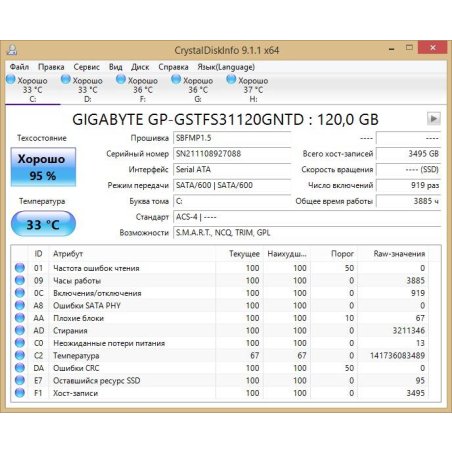Open the Сервис menu
The height and width of the screenshot is (452, 452).
pyautogui.click(x=87, y=67)
